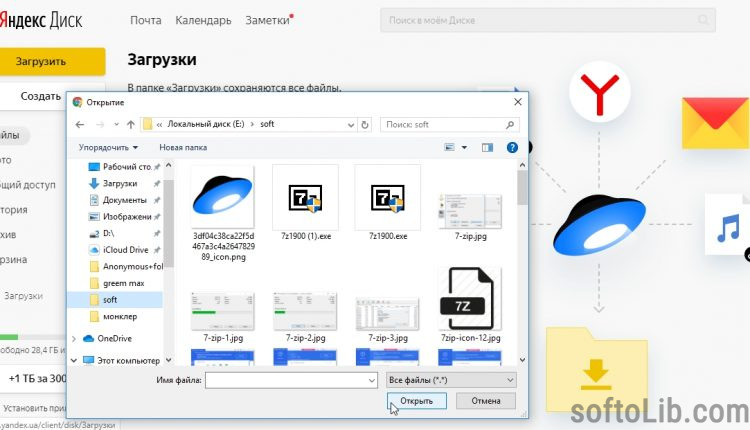750x430 pixels.
Task: Open Рабочий стол in the navigation pane
Action: tap(124, 166)
